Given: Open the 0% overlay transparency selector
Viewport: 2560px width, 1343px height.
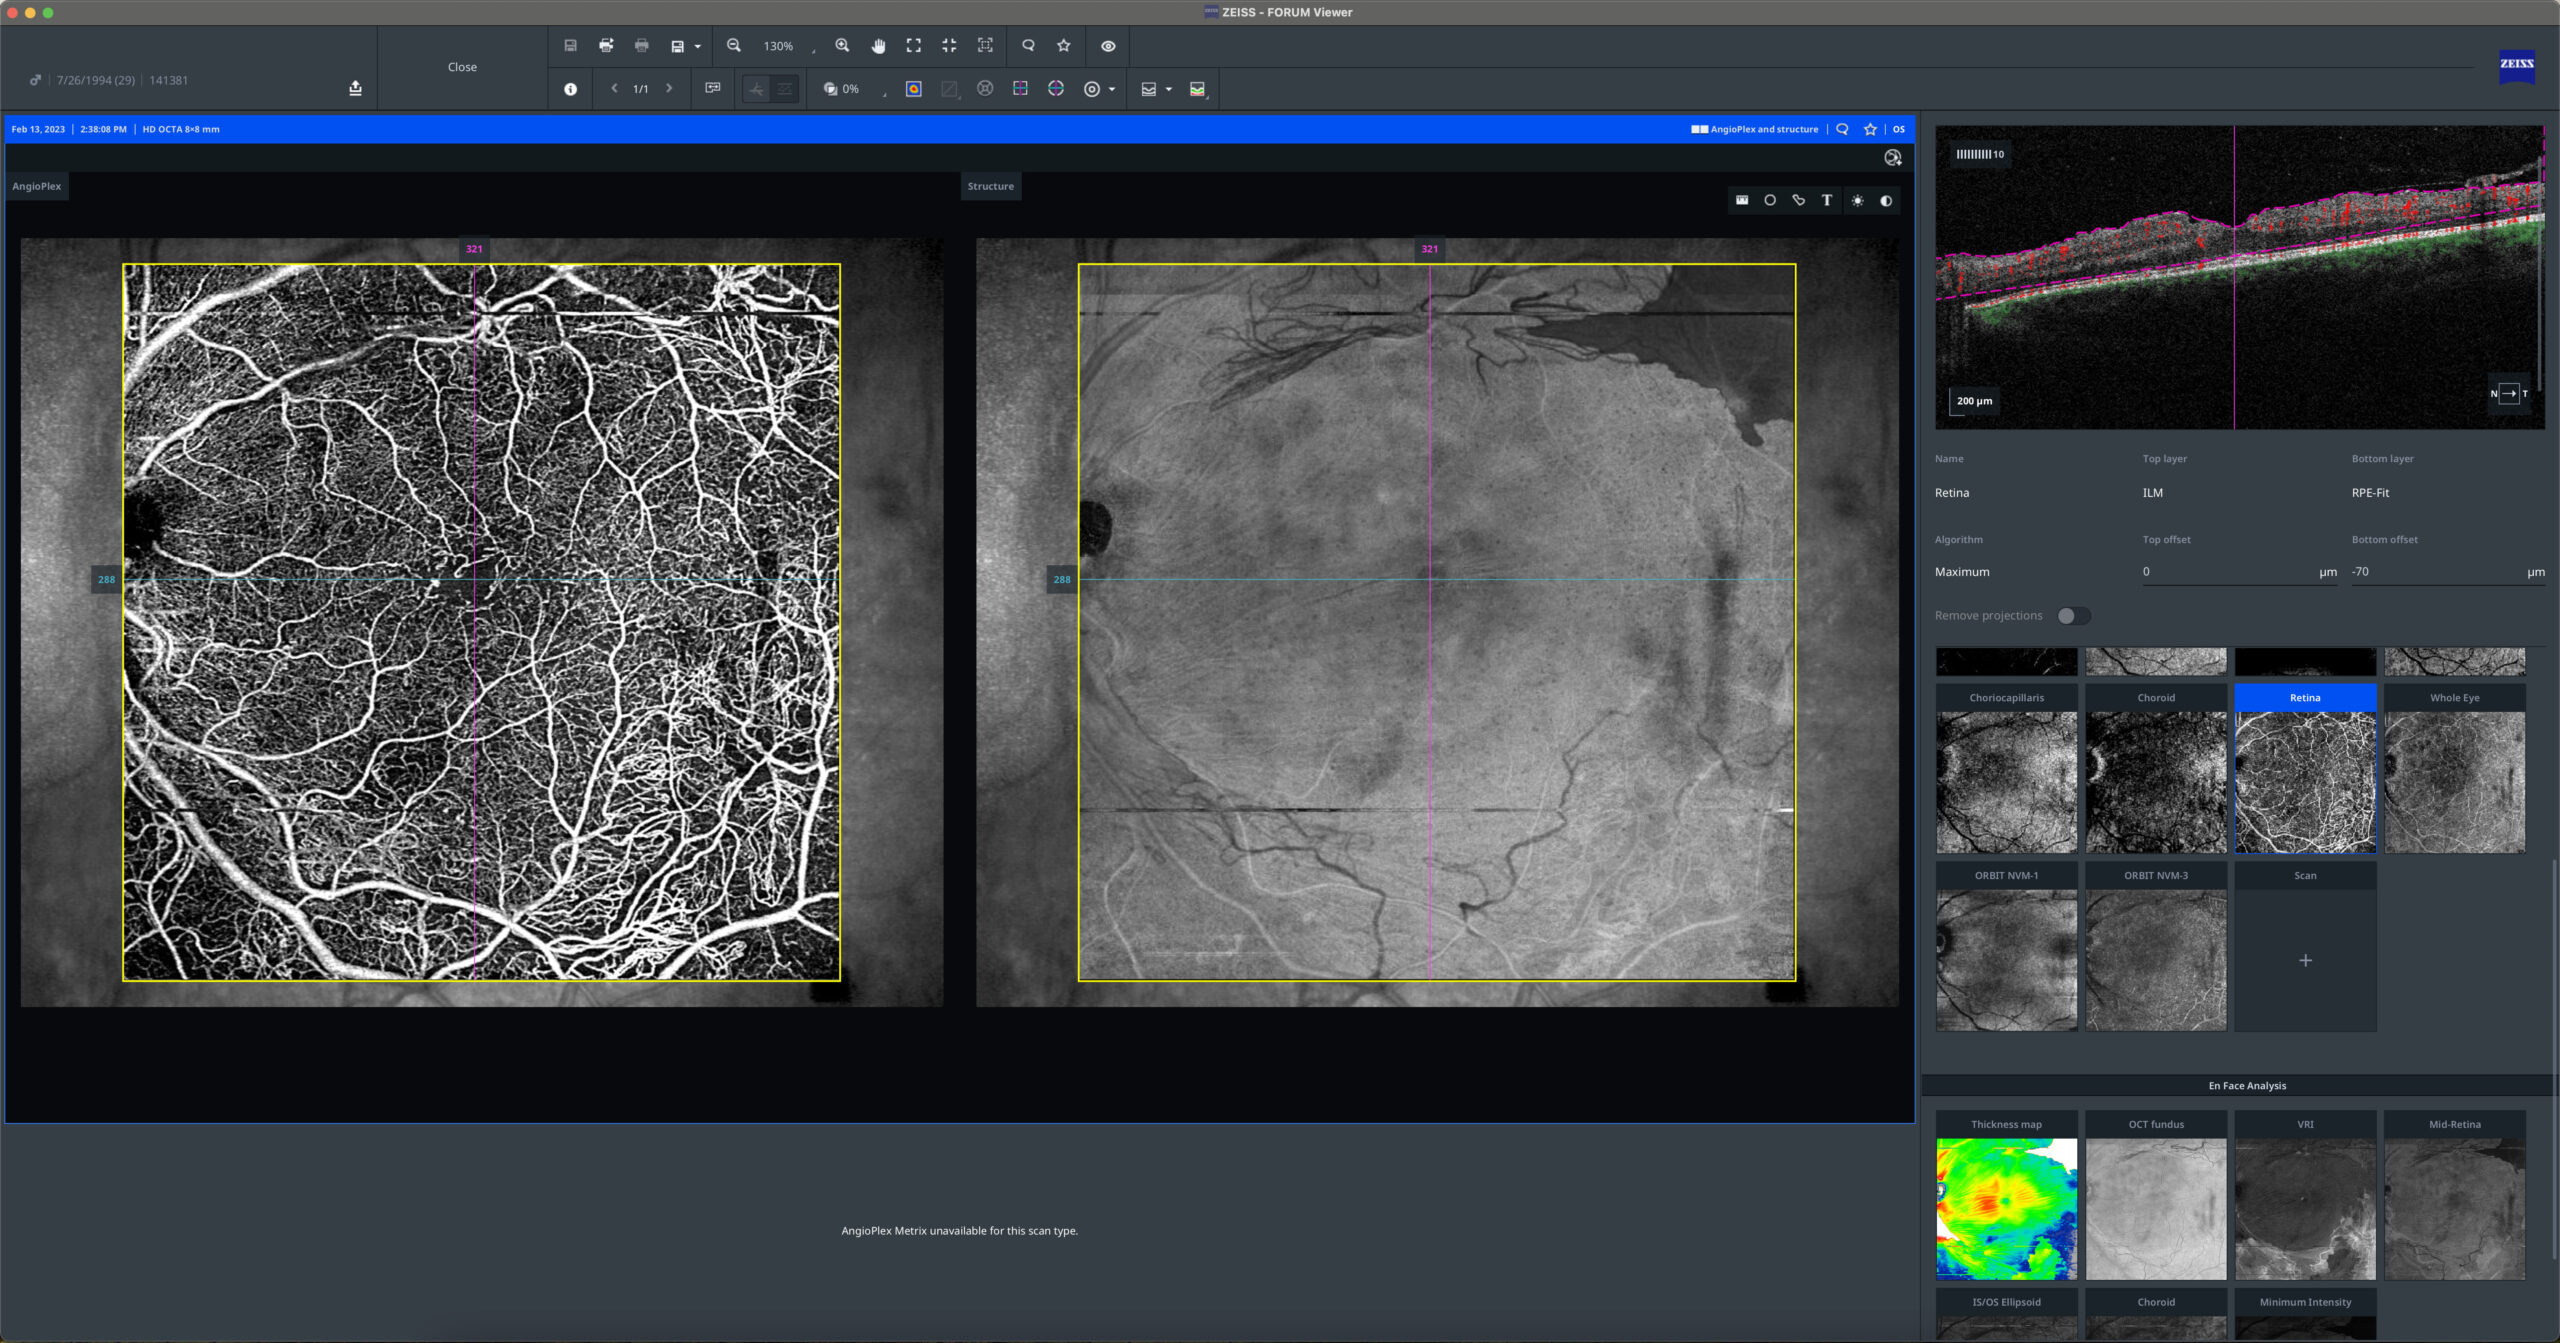Looking at the screenshot, I should click(855, 90).
